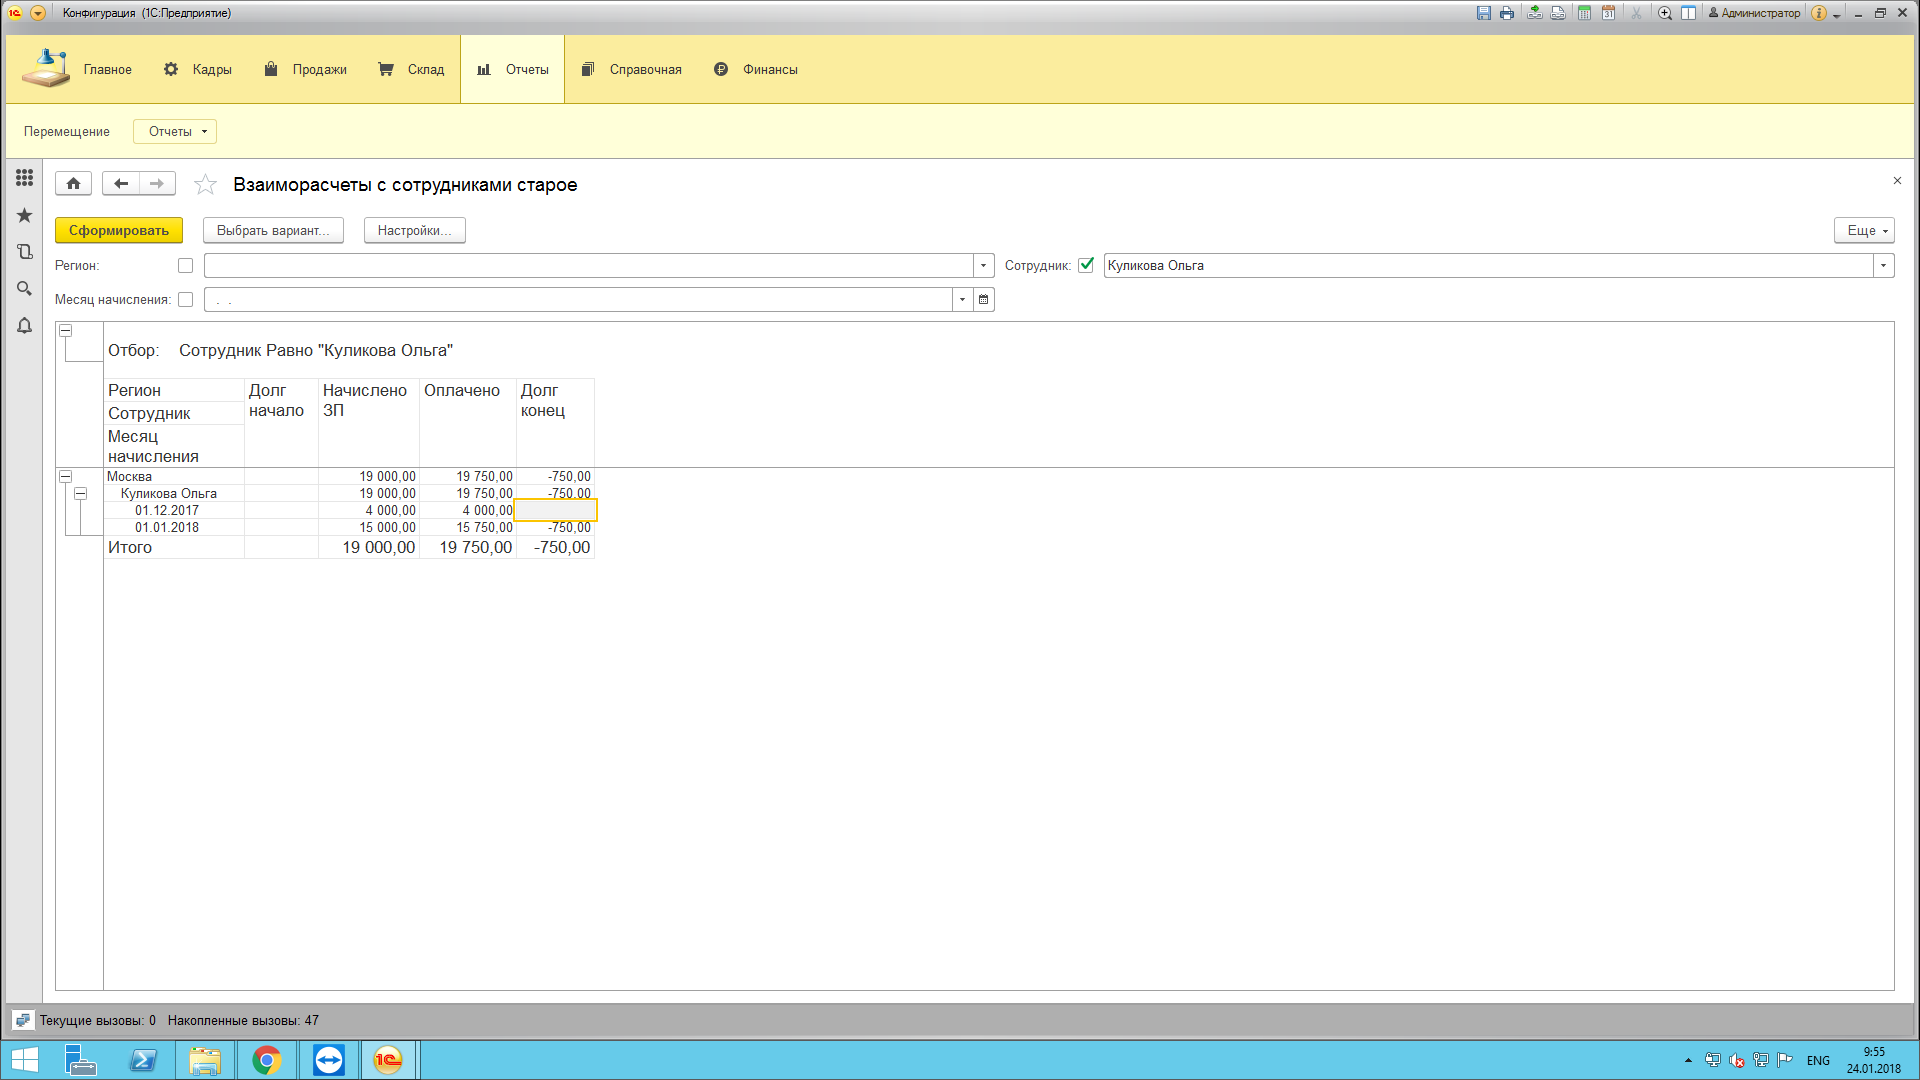The width and height of the screenshot is (1920, 1080).
Task: Launch Chrome from the Windows taskbar
Action: click(x=266, y=1060)
